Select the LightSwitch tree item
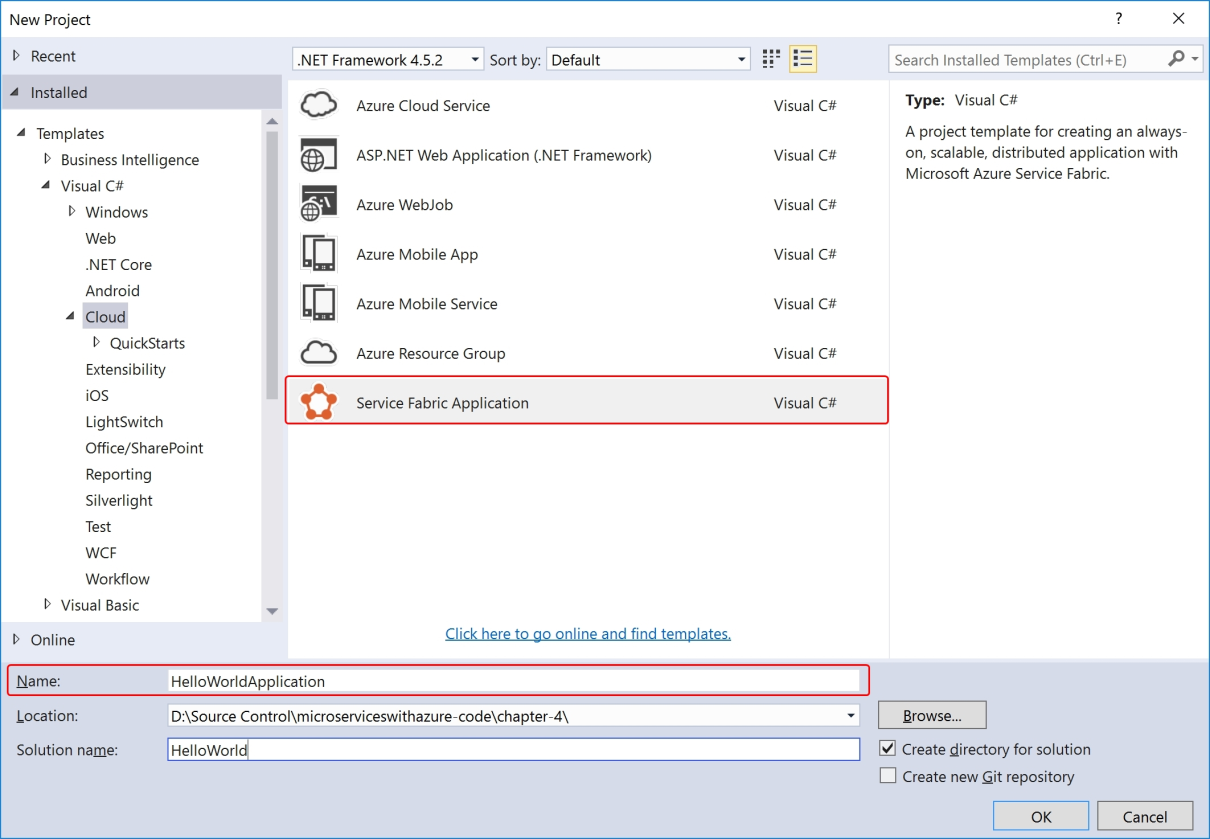The height and width of the screenshot is (839, 1210). (125, 422)
